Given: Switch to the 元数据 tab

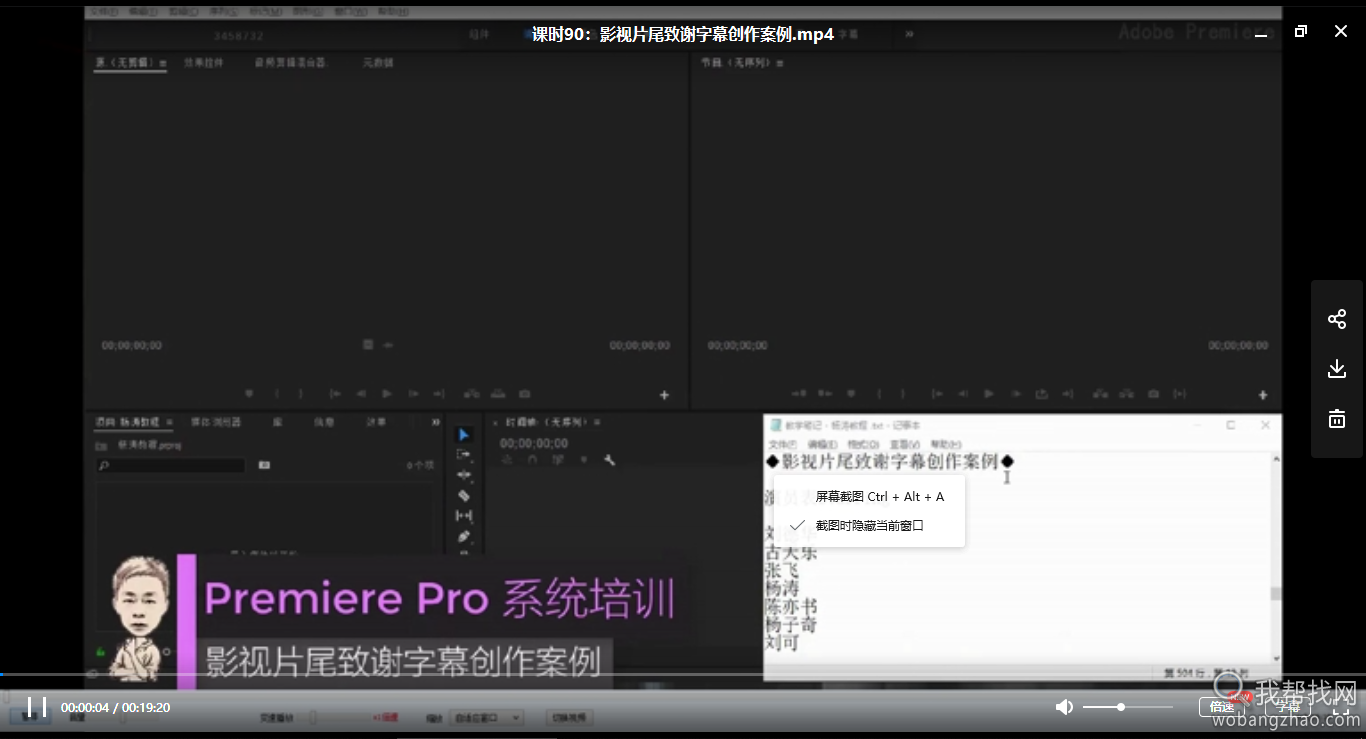Looking at the screenshot, I should tap(378, 63).
